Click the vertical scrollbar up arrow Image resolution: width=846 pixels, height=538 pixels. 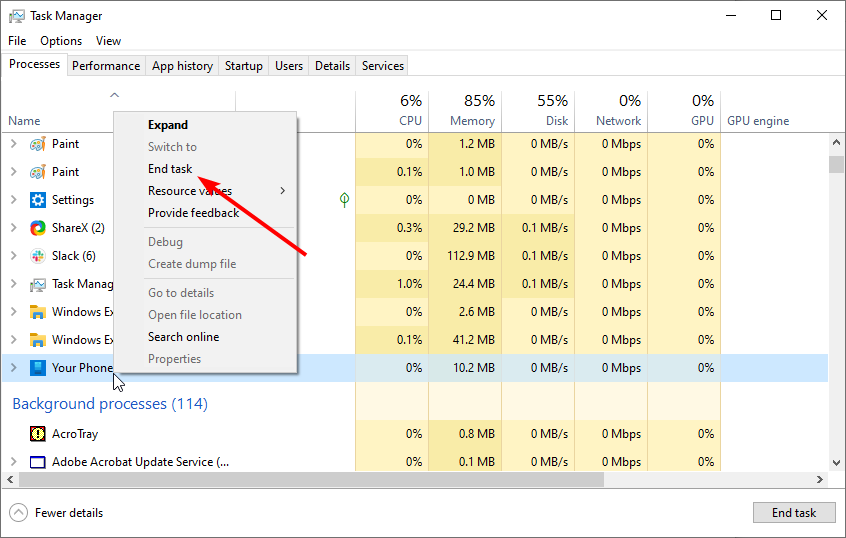click(x=836, y=143)
